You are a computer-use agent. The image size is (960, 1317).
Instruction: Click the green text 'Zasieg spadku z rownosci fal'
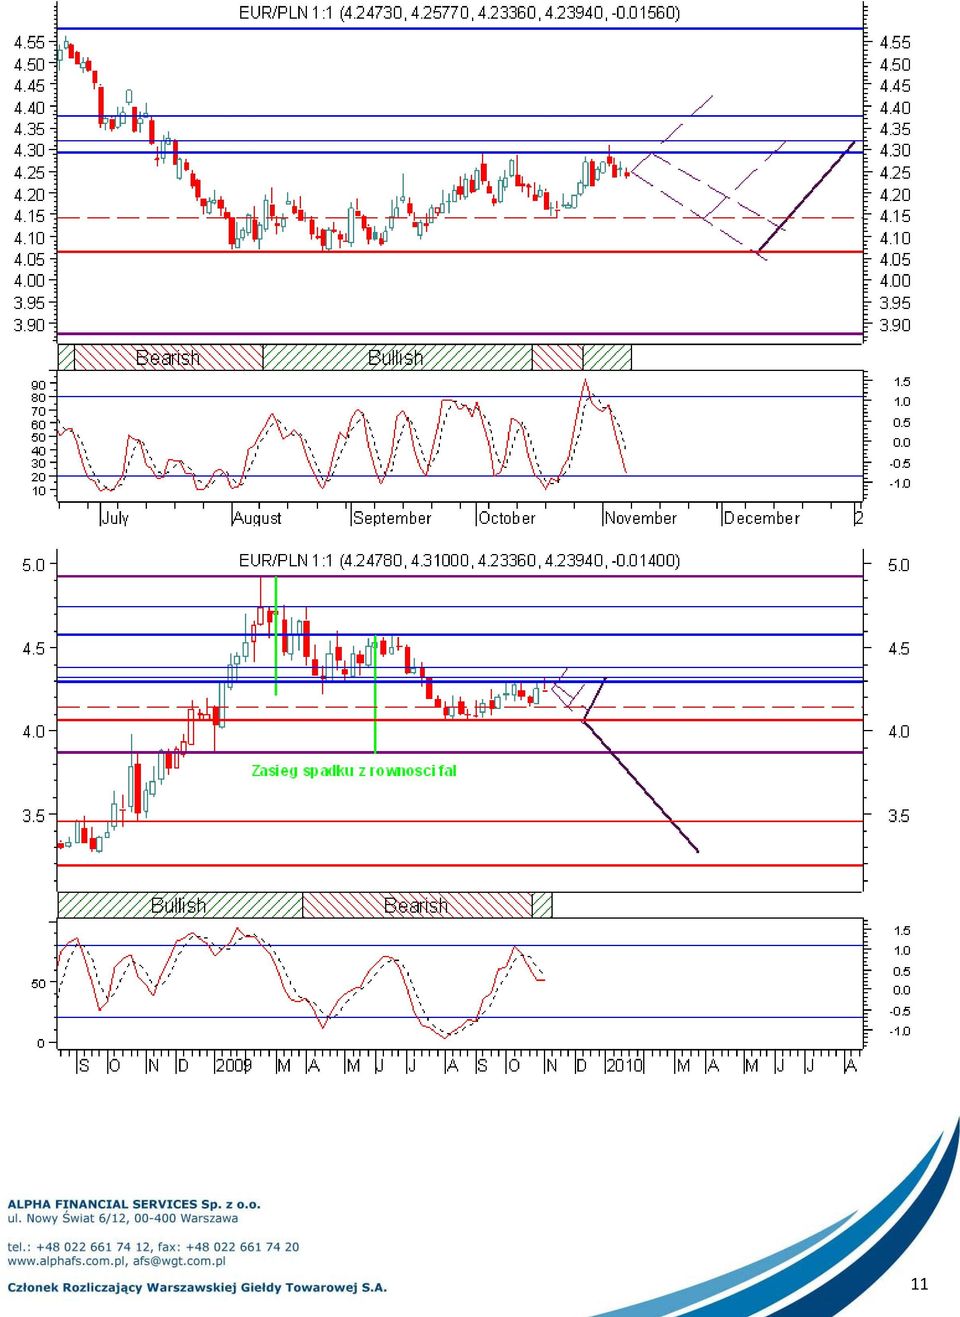pyautogui.click(x=354, y=771)
